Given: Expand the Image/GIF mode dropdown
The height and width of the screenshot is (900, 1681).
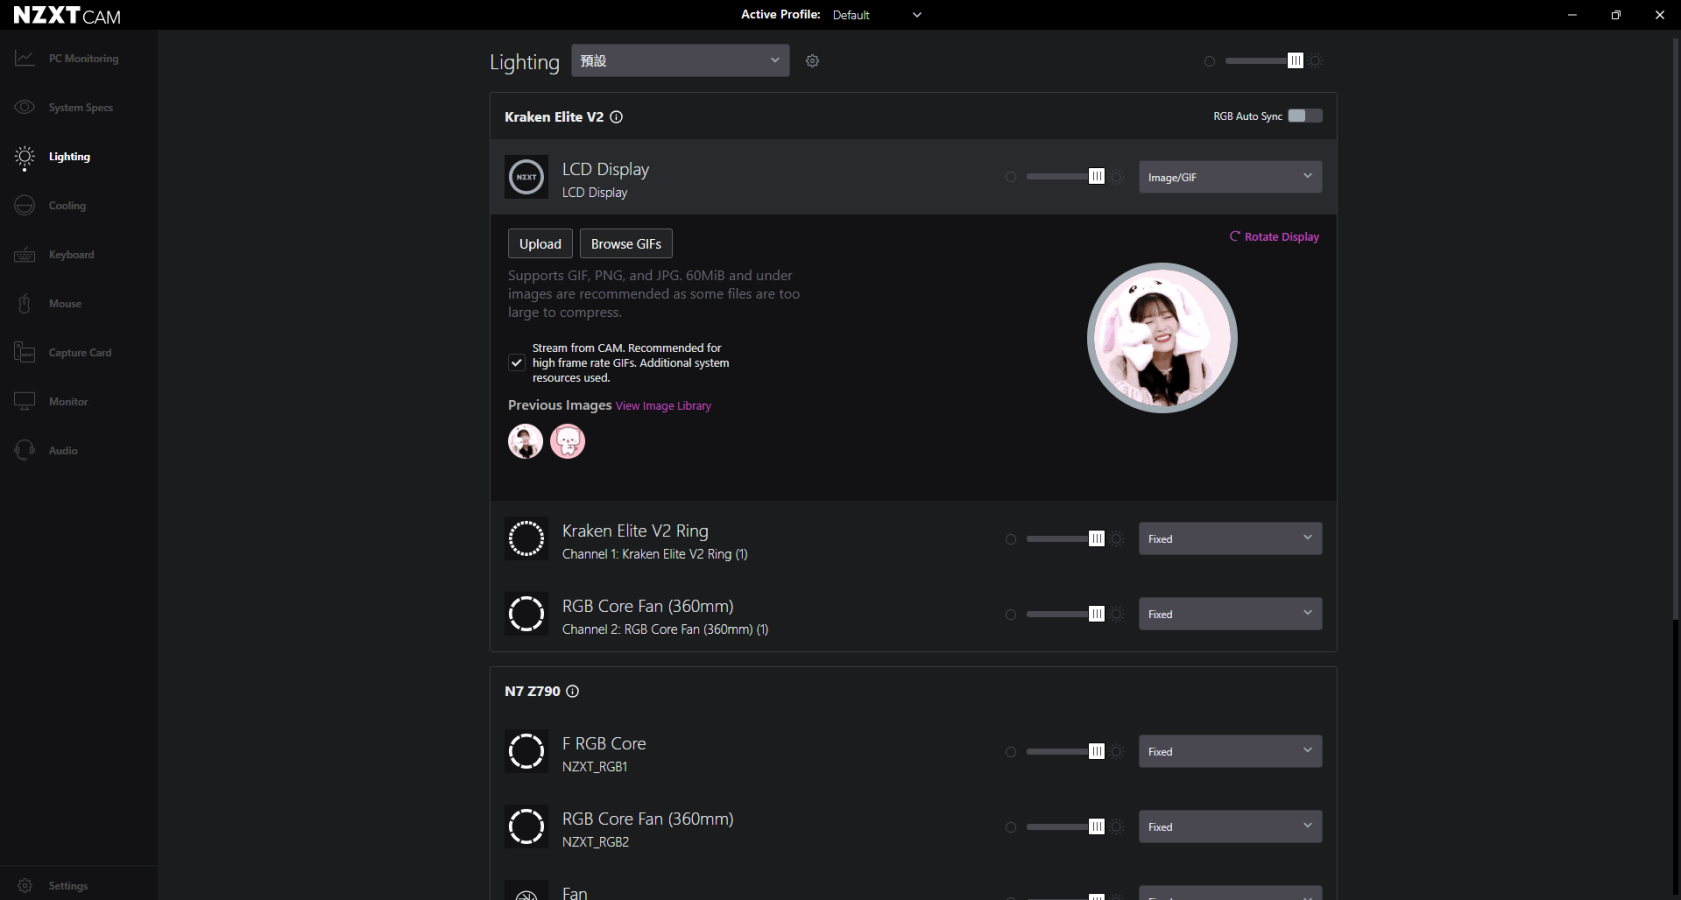Looking at the screenshot, I should pyautogui.click(x=1229, y=177).
